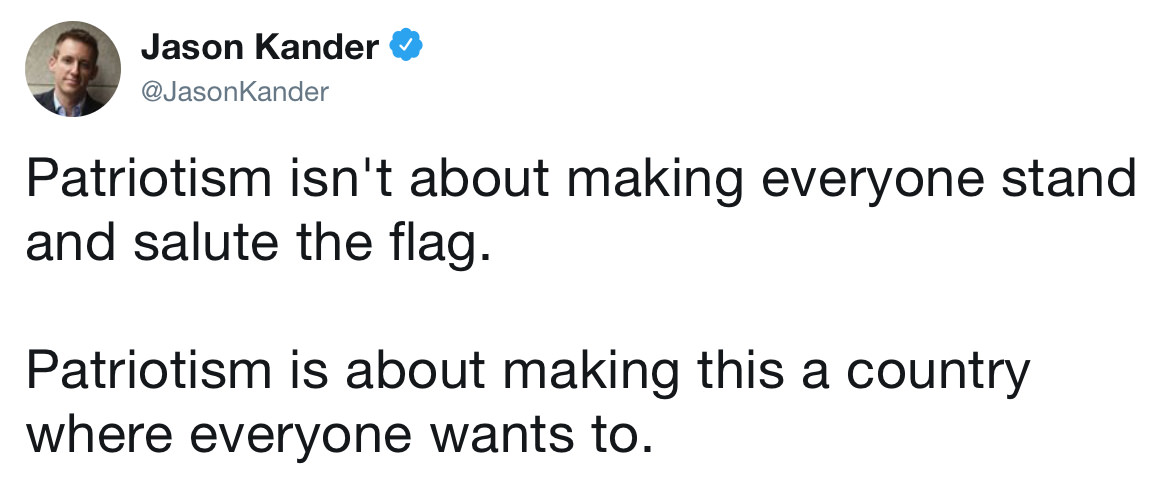Image resolution: width=1158 pixels, height=494 pixels.
Task: Click the word "where" in the last line
Action: click(100, 433)
